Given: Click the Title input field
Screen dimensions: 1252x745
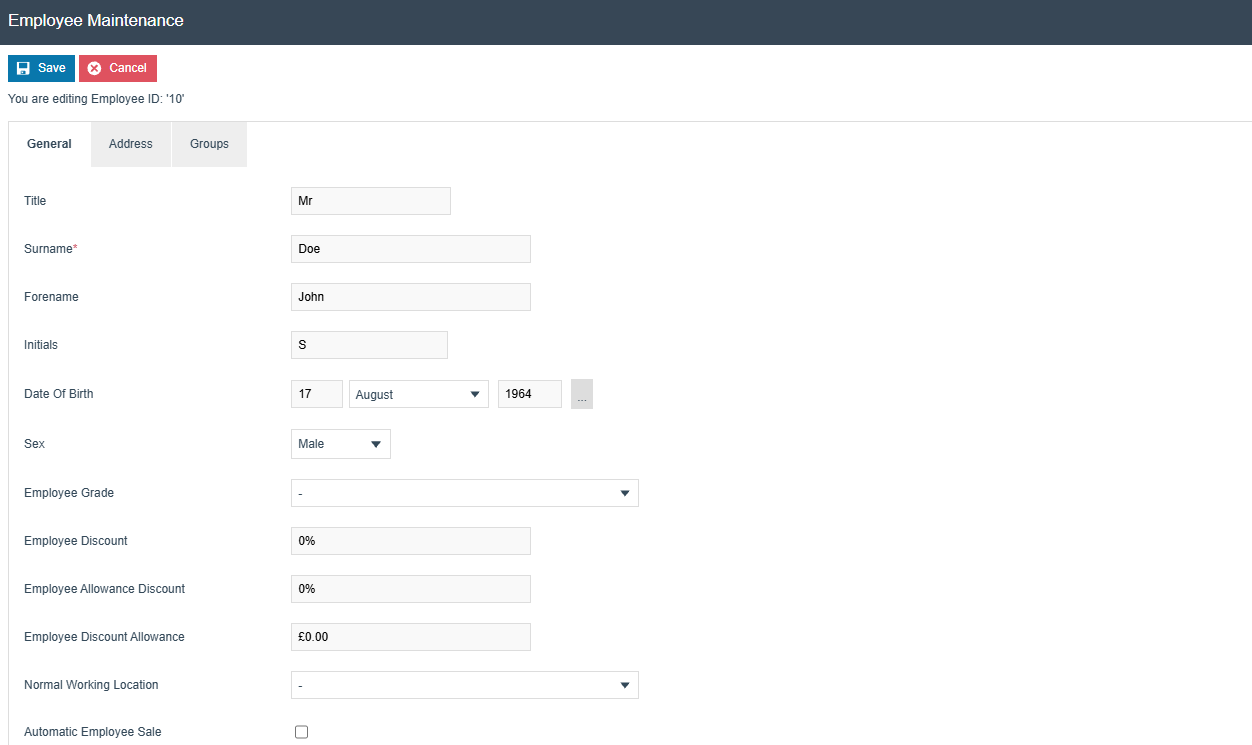Looking at the screenshot, I should pos(371,201).
